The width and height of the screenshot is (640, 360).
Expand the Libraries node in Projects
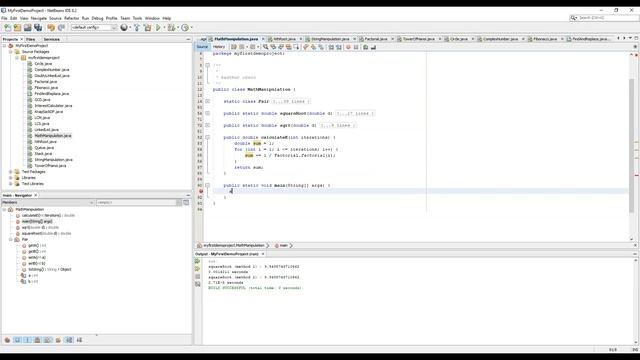(x=11, y=178)
